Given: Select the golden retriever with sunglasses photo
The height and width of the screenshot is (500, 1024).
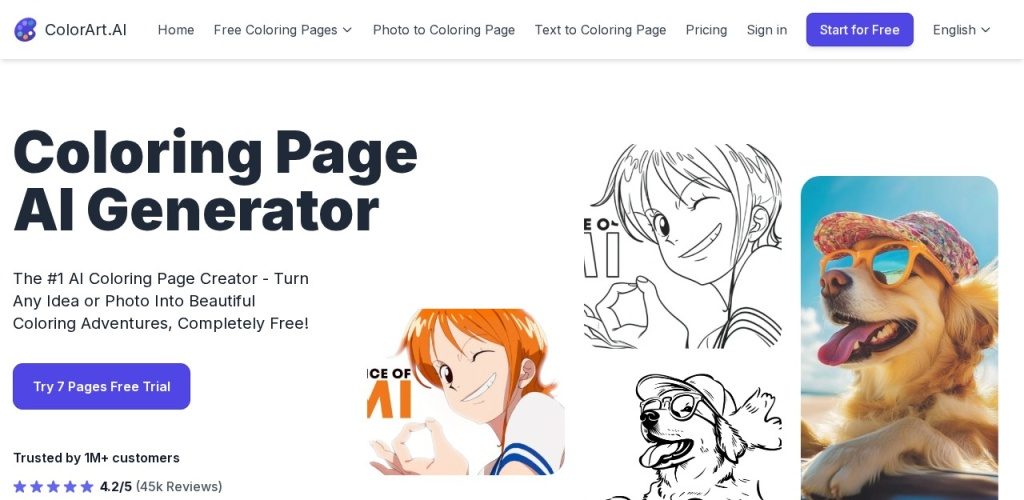Looking at the screenshot, I should point(899,337).
